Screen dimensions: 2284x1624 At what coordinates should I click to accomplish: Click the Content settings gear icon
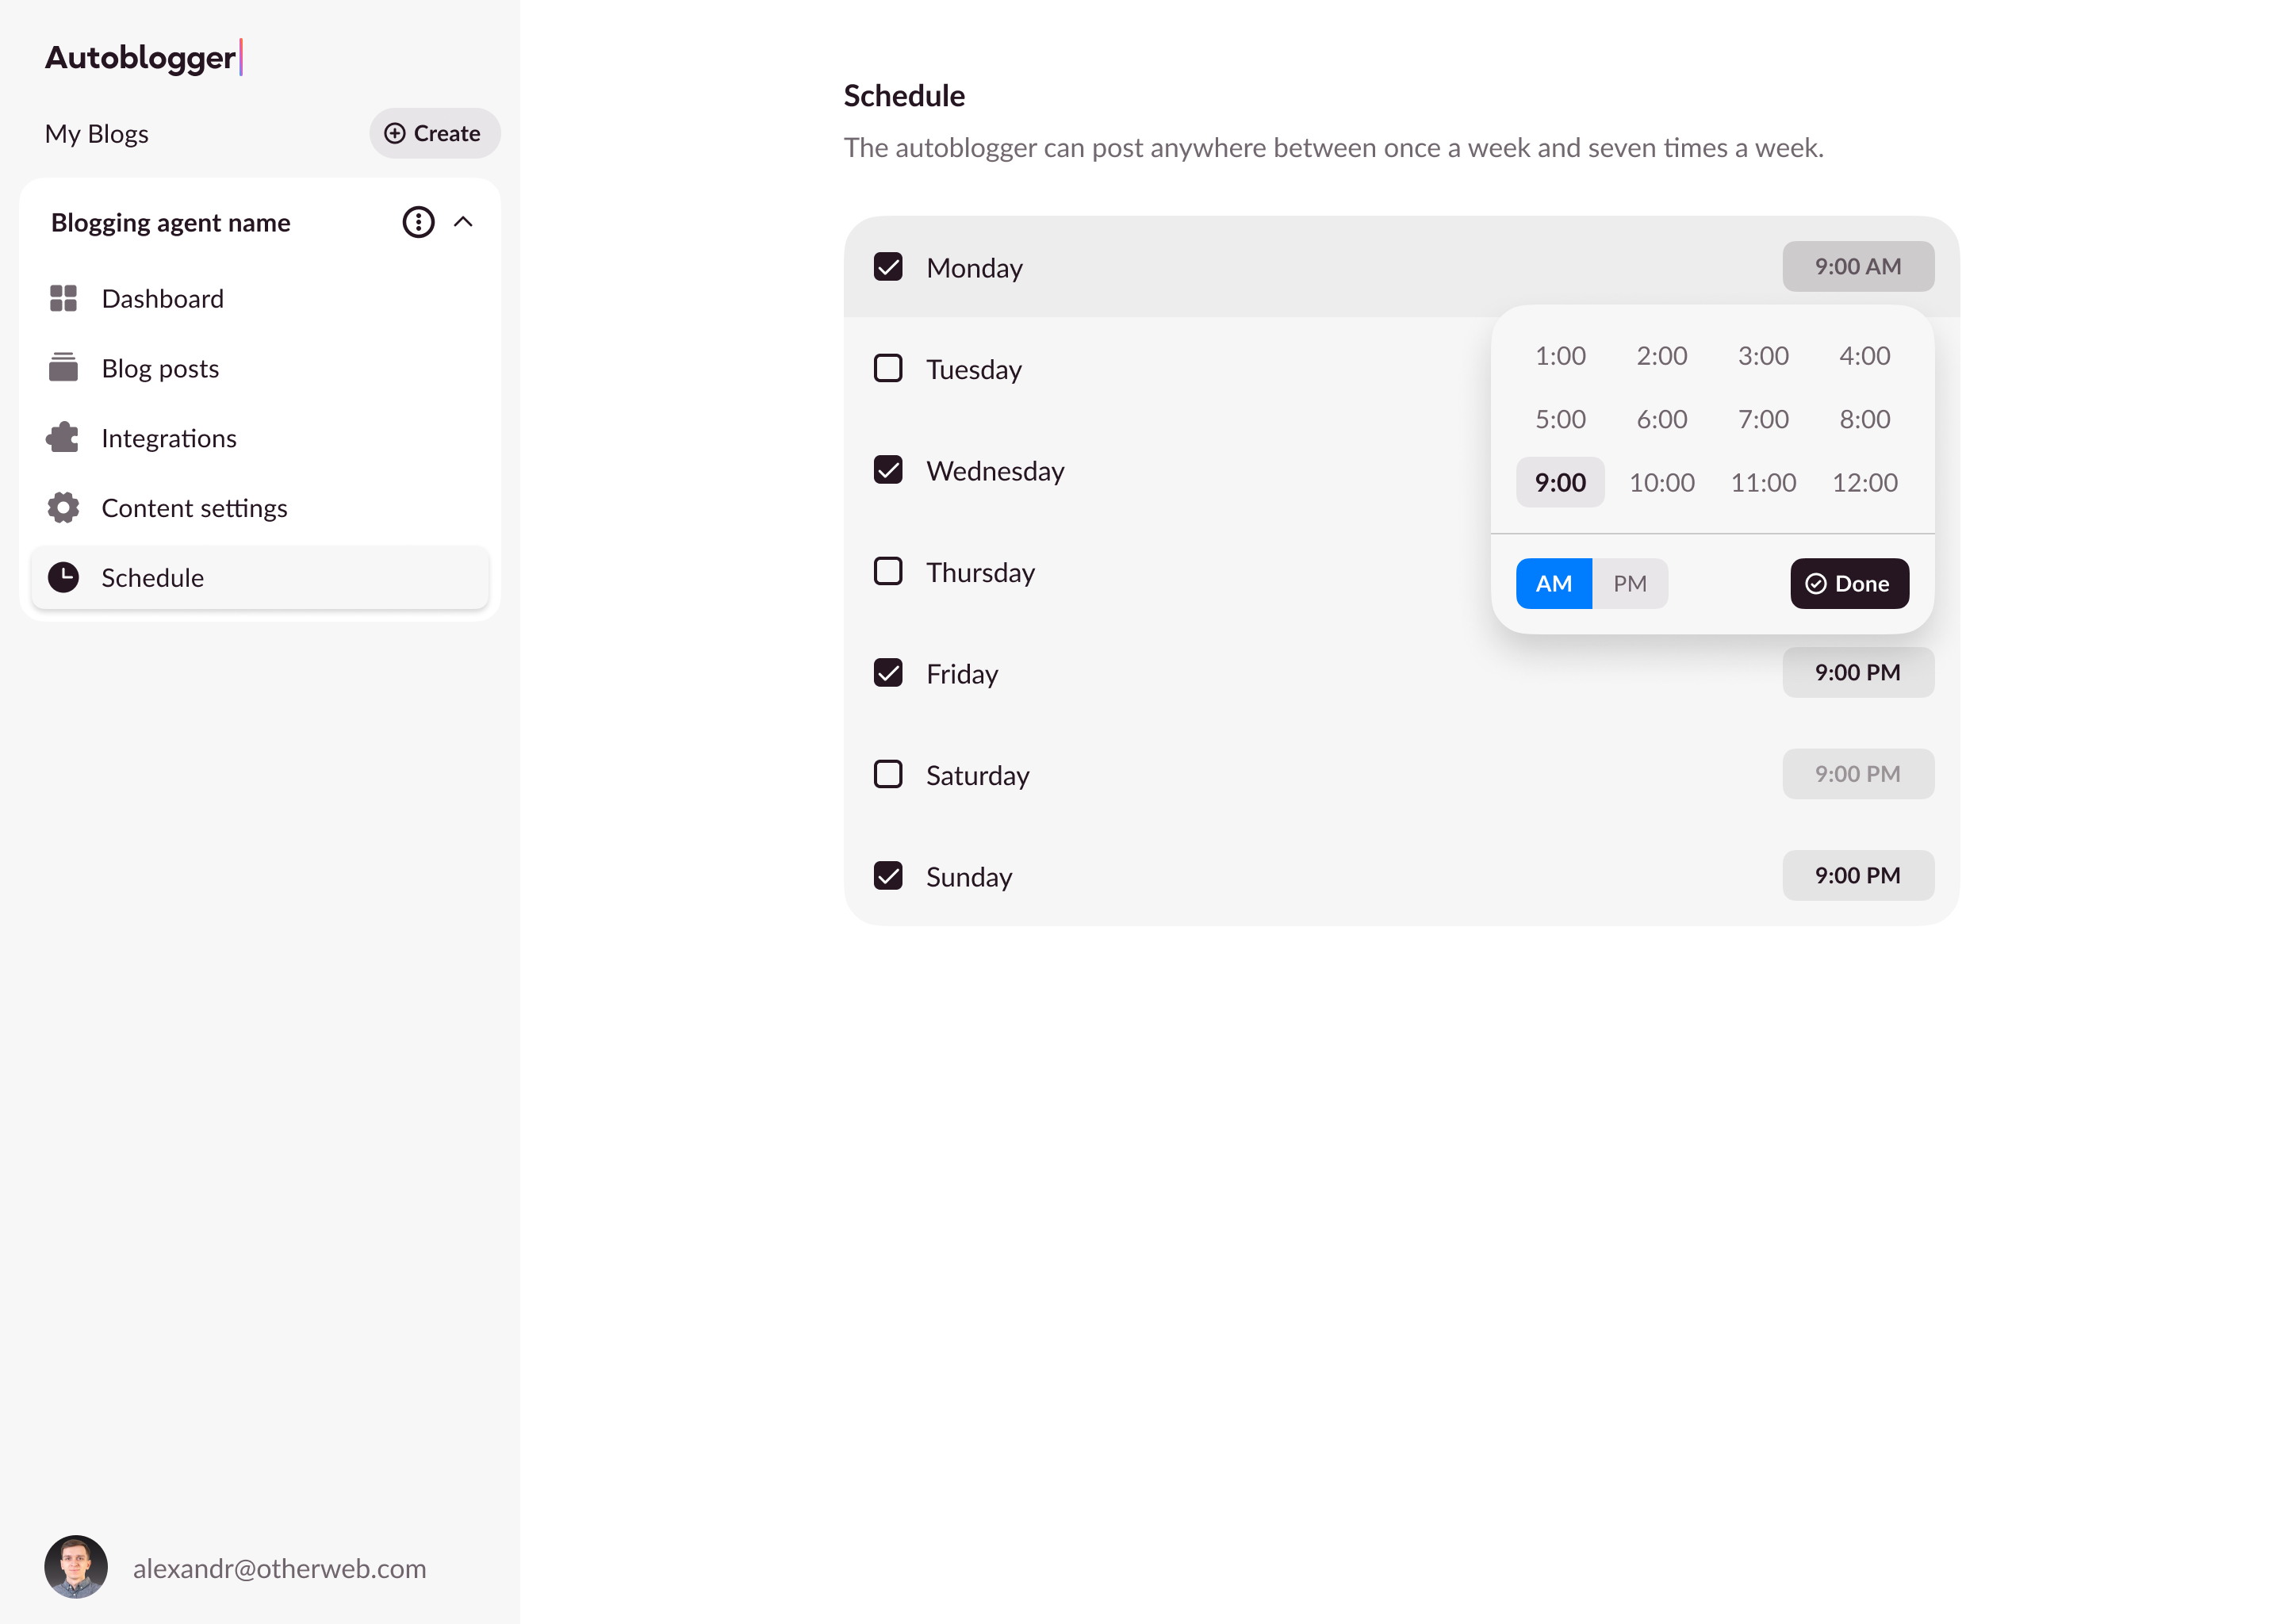click(63, 508)
